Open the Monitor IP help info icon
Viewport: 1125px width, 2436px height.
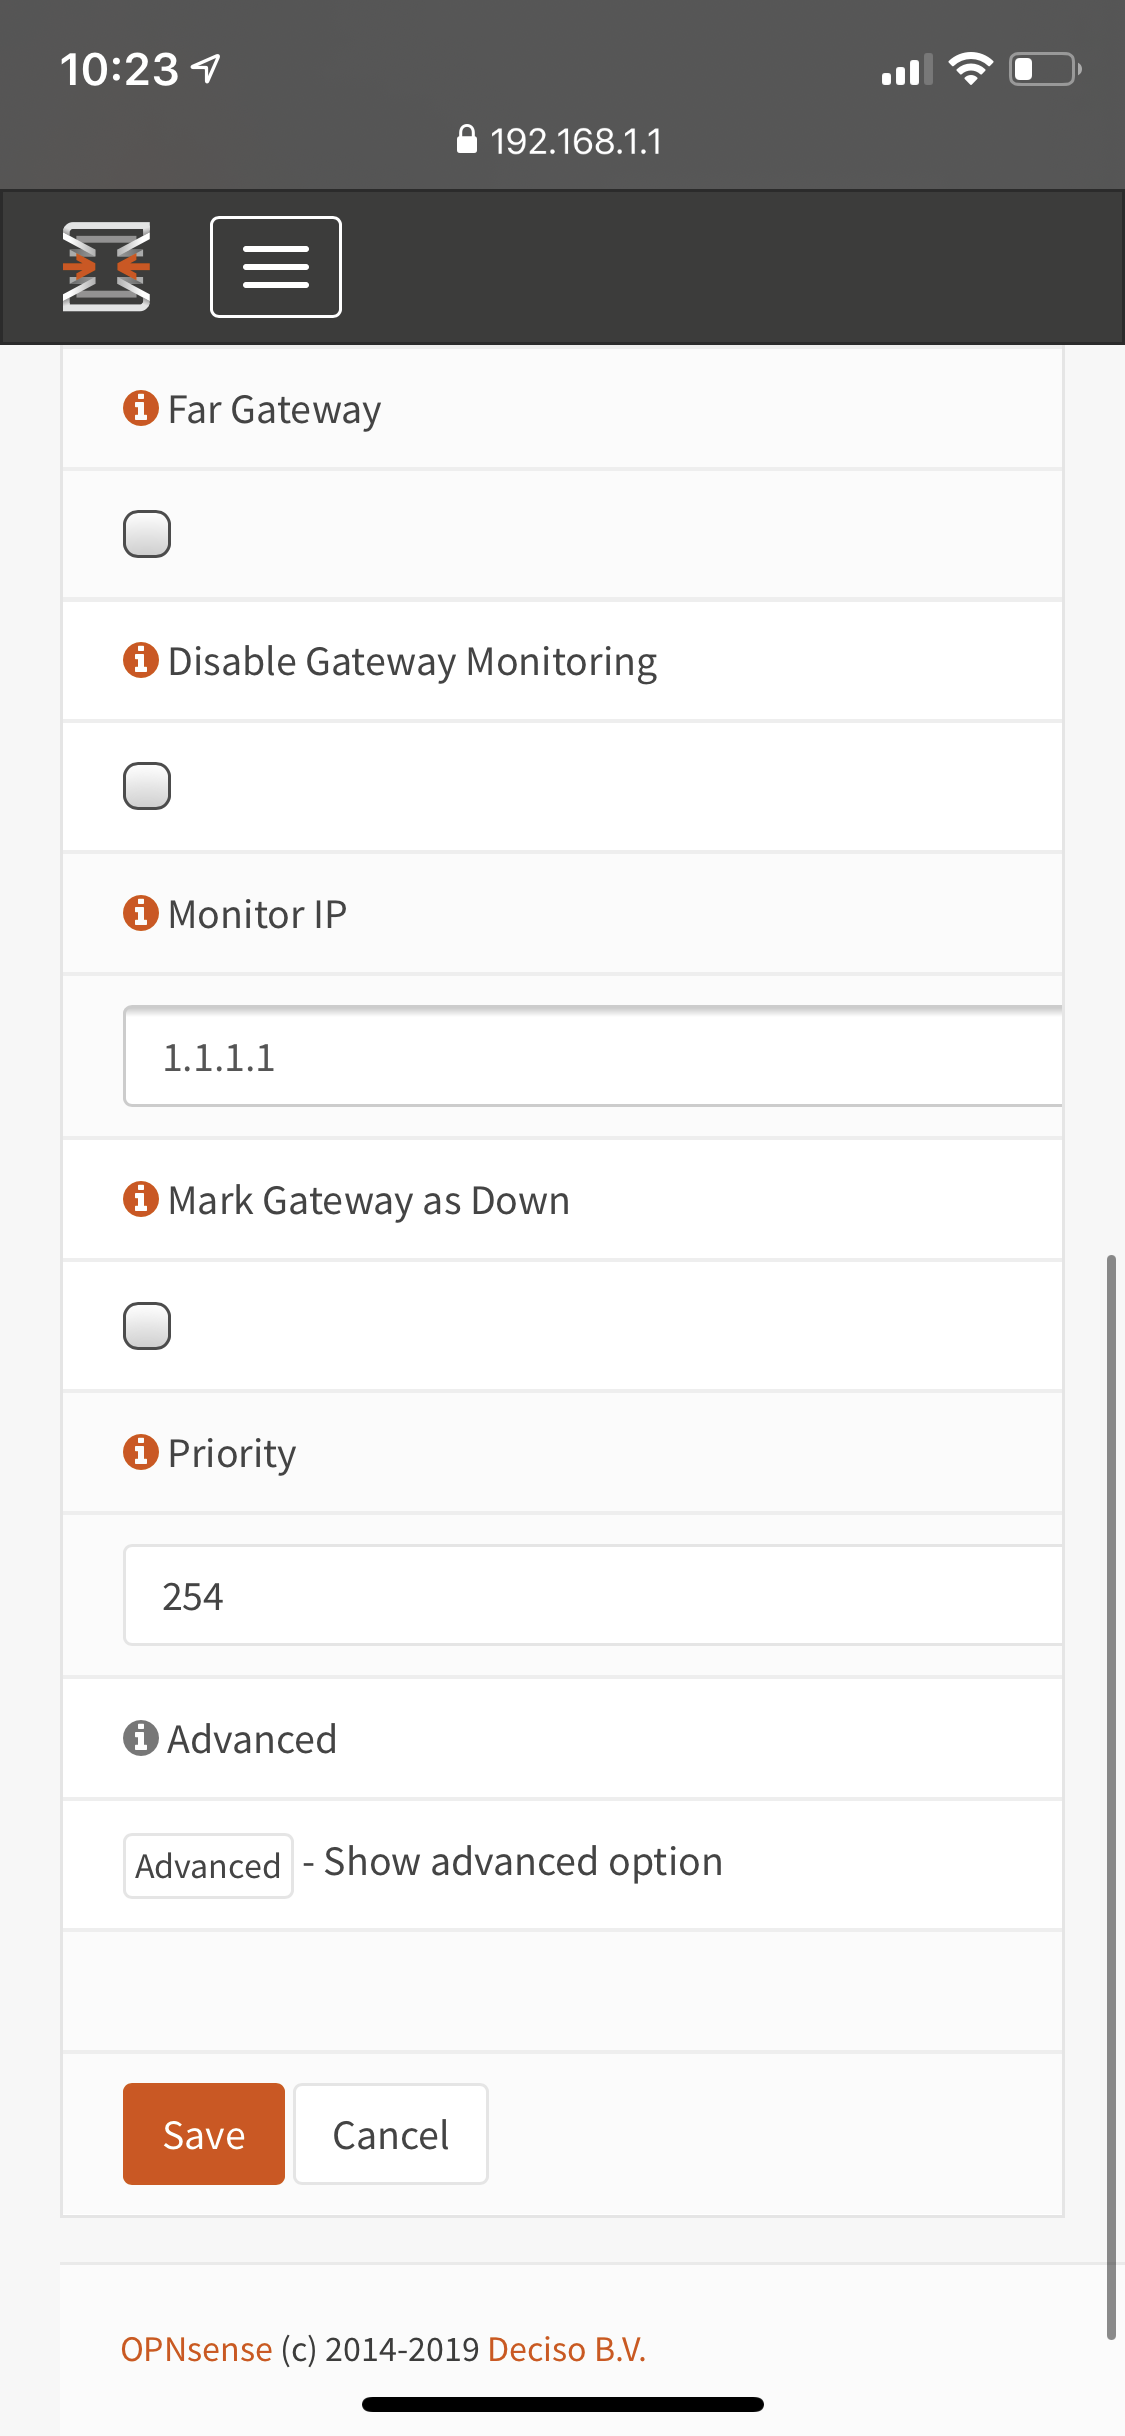tap(140, 911)
